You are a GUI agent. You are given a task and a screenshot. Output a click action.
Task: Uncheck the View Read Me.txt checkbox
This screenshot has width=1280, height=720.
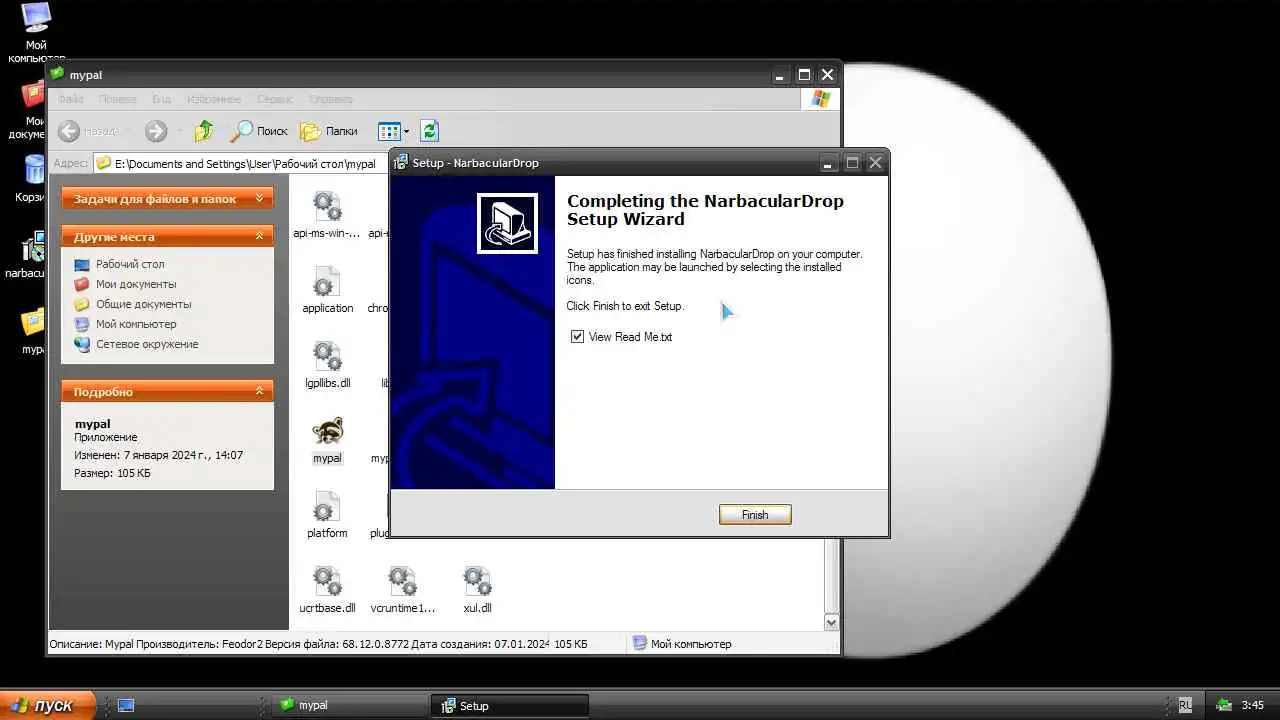pyautogui.click(x=577, y=337)
